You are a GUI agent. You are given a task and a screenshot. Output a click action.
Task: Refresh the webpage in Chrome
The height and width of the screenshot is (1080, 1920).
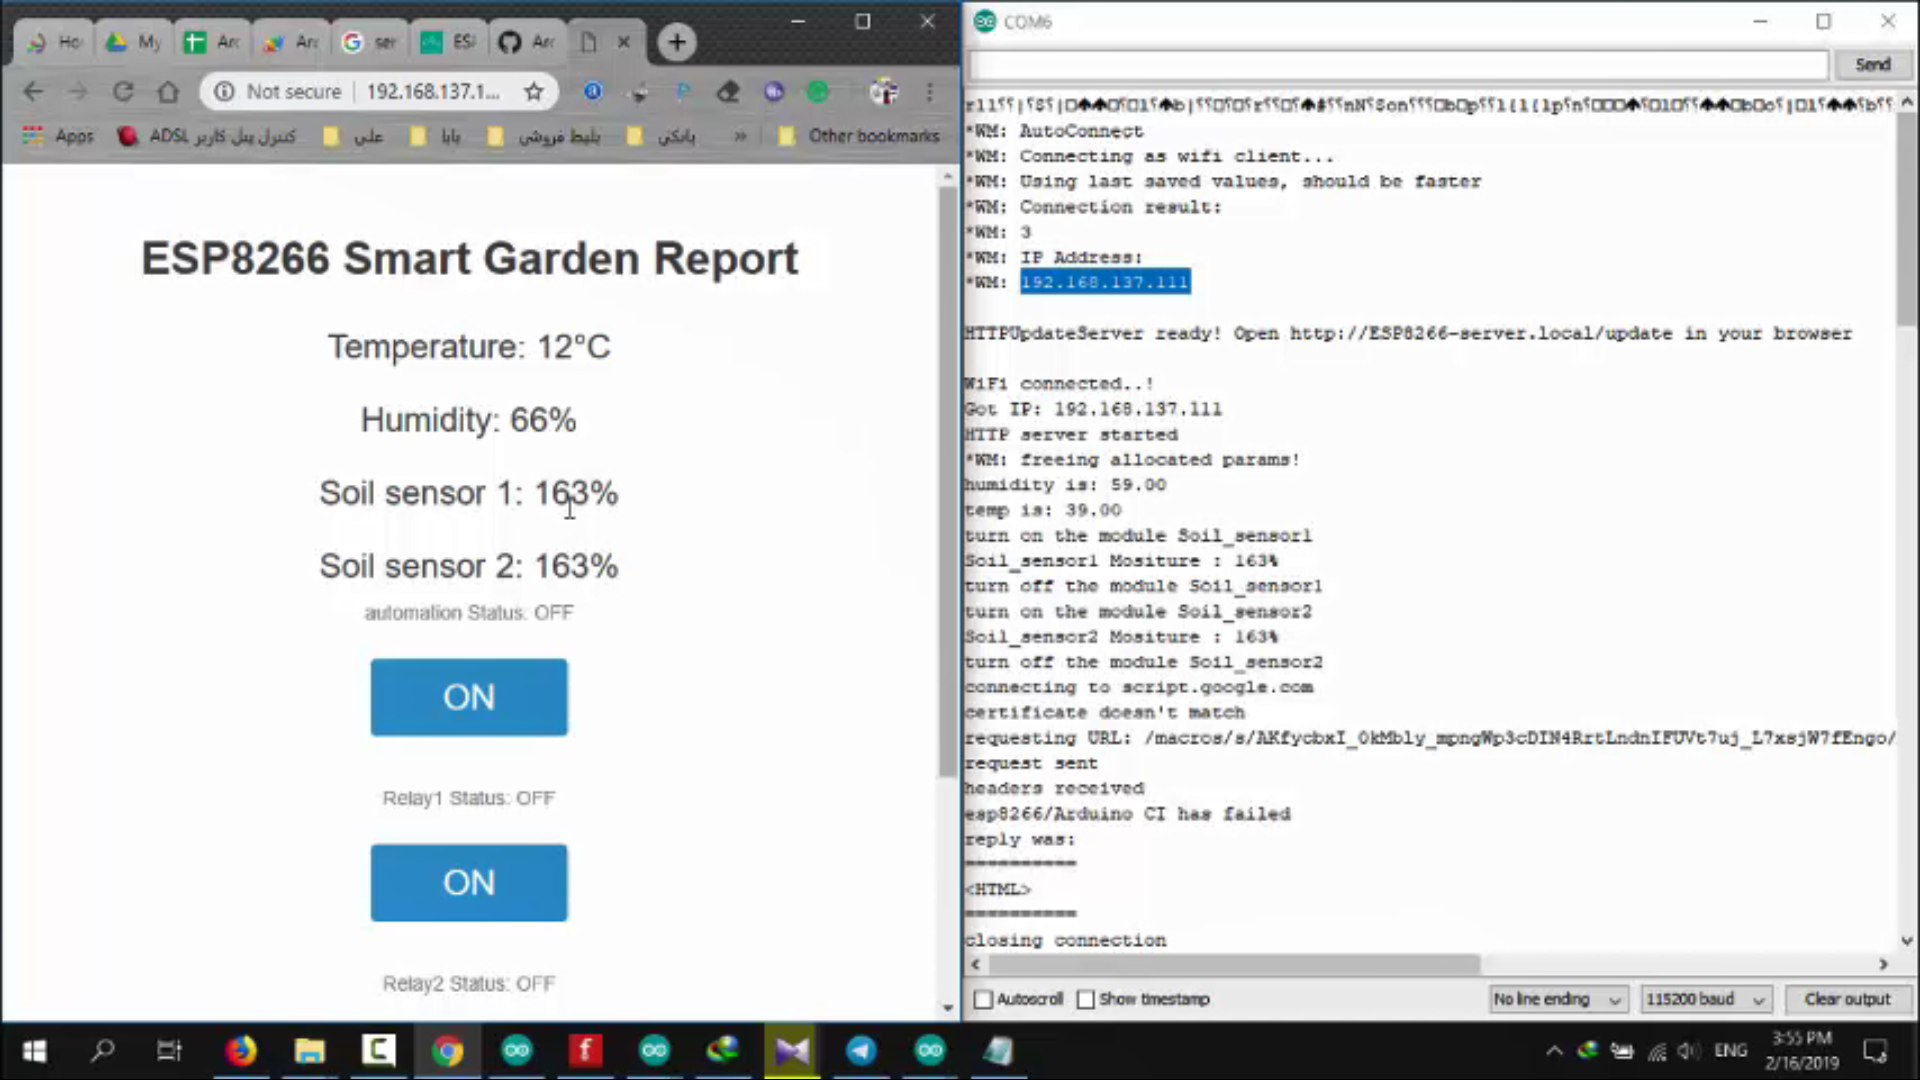coord(122,91)
